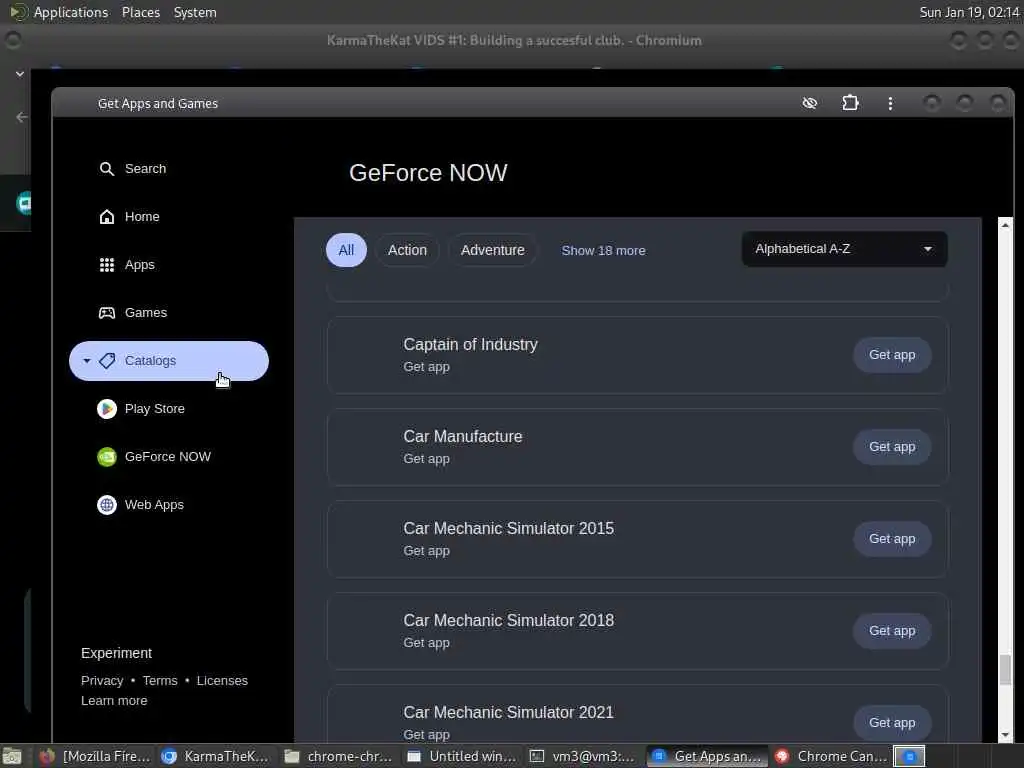Switch to Chrome Canary taskbar item

tap(830, 756)
